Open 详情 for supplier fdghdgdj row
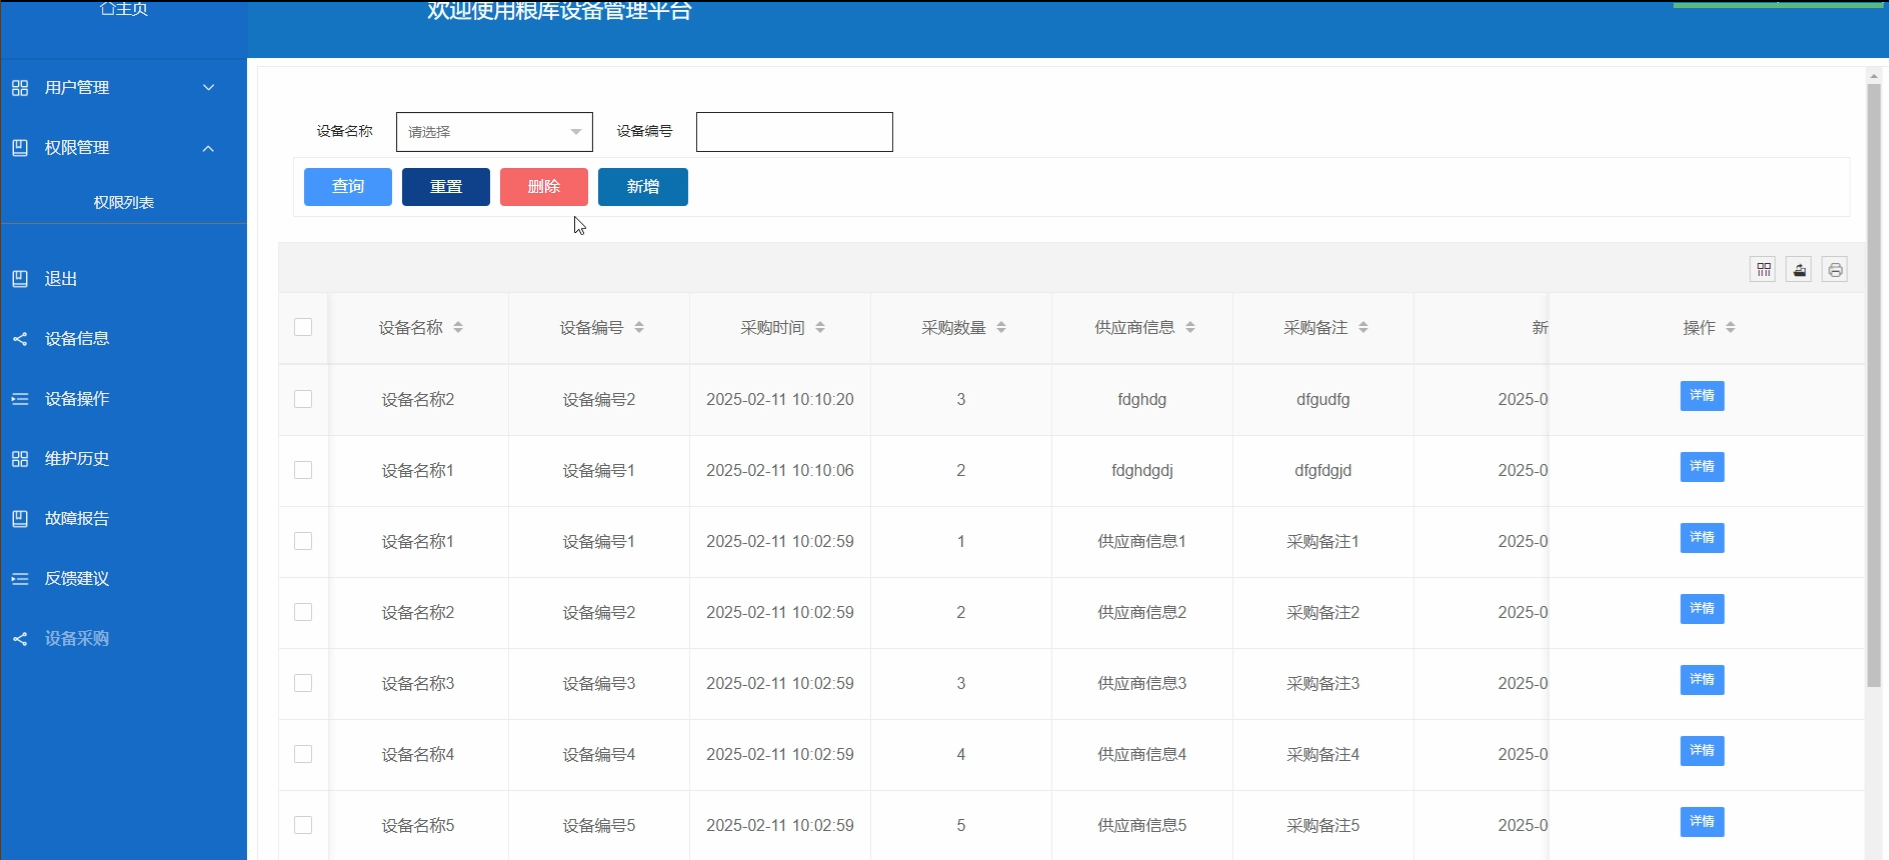Viewport: 1889px width, 860px height. [x=1702, y=467]
